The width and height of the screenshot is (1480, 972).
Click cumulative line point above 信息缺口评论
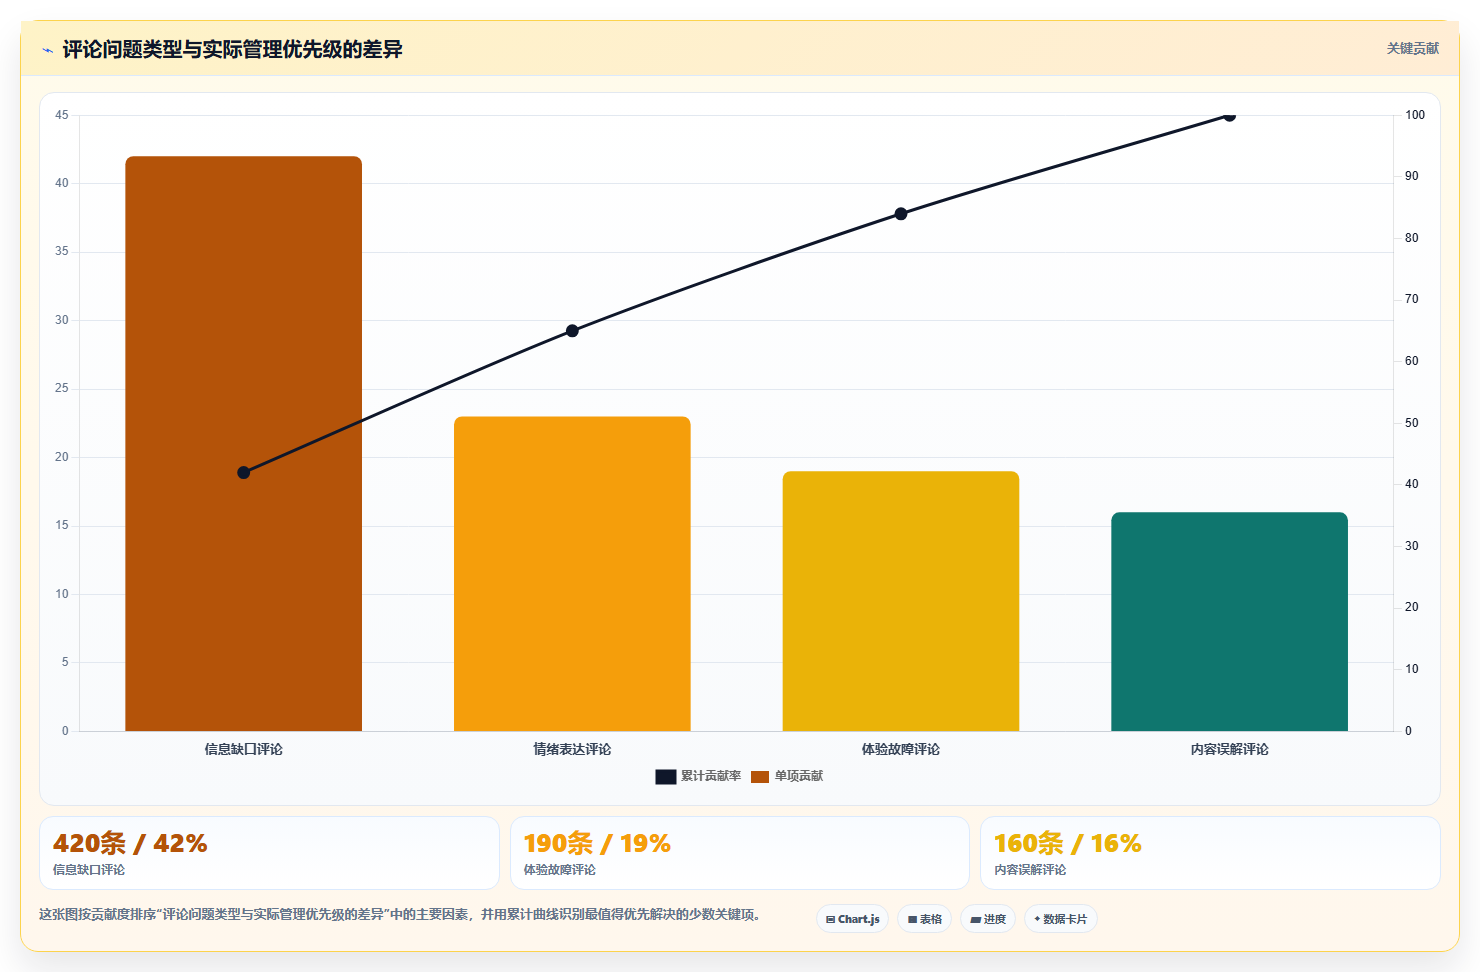(243, 472)
